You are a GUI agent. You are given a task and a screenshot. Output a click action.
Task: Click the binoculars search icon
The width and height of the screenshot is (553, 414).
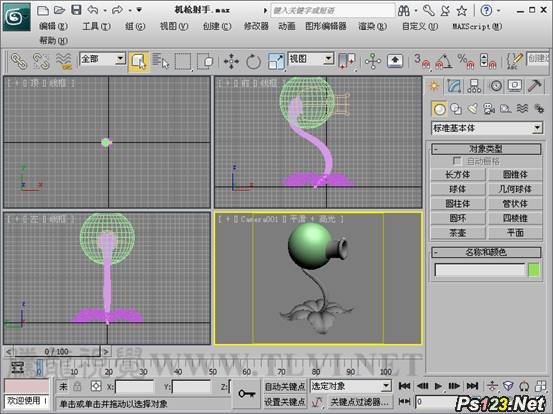click(404, 11)
